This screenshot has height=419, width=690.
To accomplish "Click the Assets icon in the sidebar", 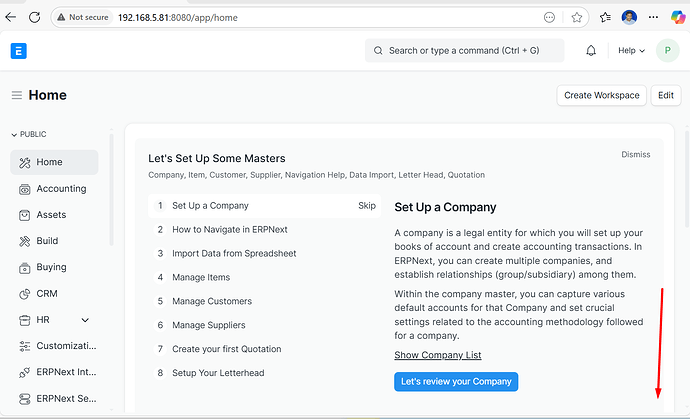I will (25, 215).
